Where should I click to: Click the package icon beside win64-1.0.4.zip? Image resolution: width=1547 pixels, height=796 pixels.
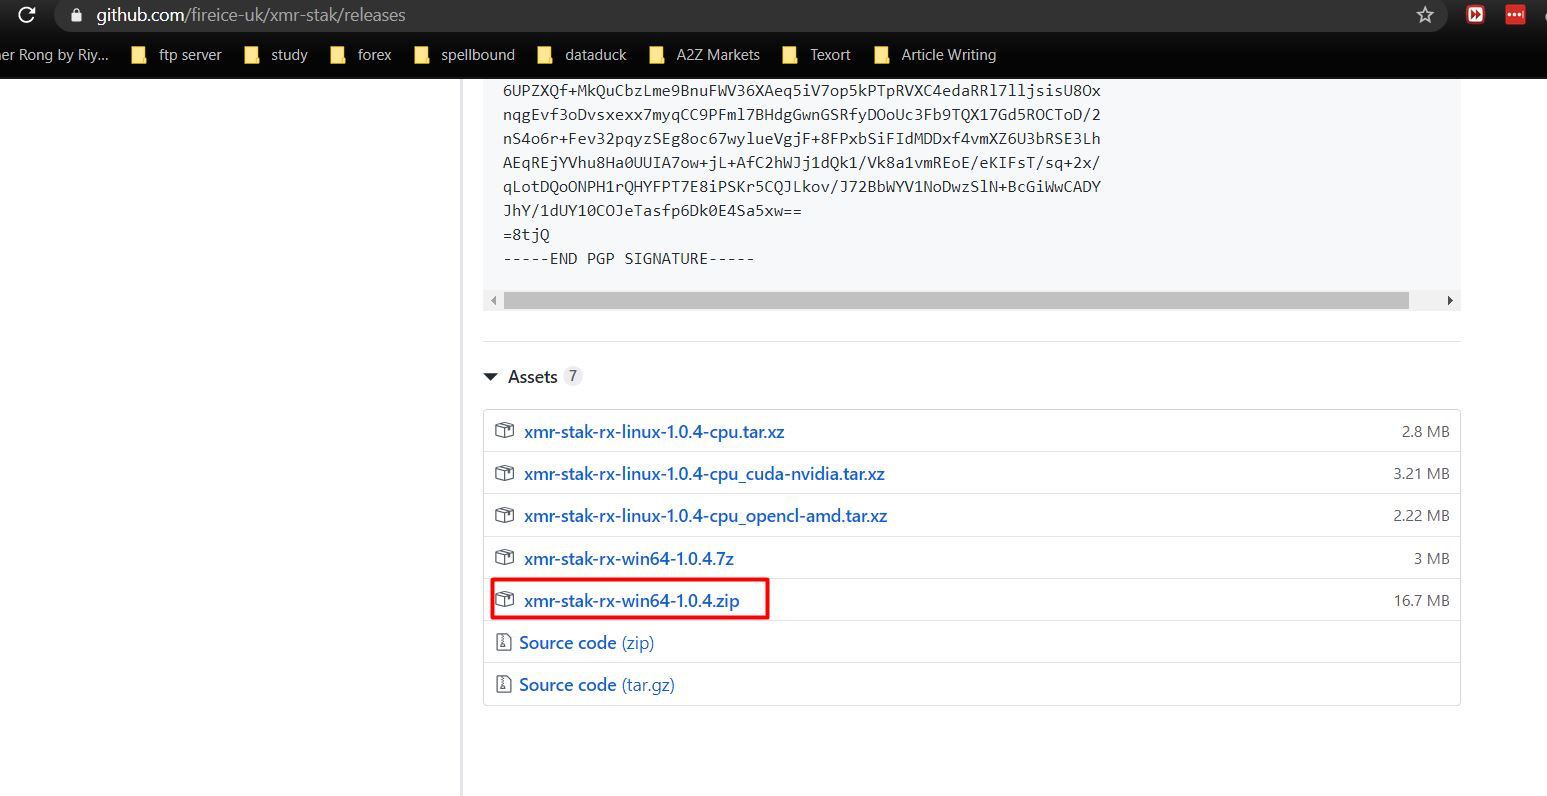pyautogui.click(x=505, y=600)
